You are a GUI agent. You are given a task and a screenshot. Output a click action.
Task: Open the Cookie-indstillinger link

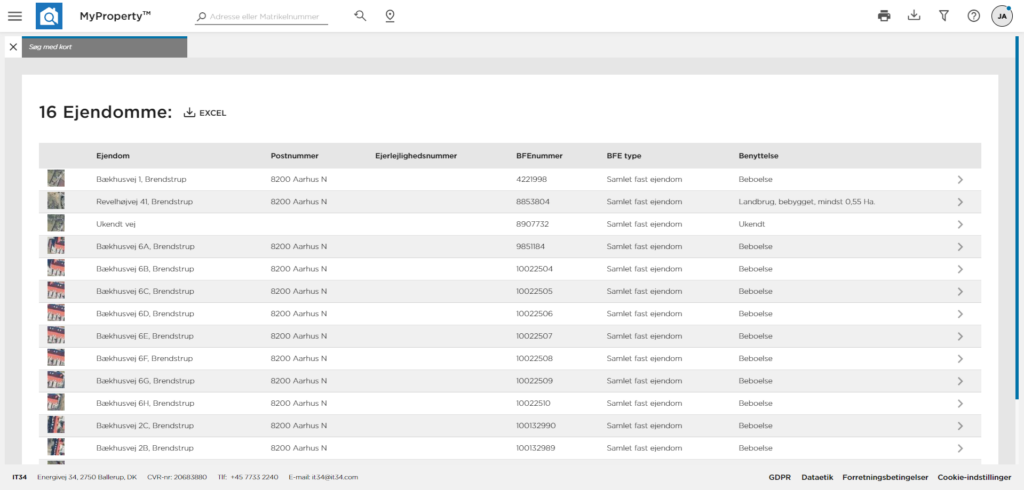976,477
